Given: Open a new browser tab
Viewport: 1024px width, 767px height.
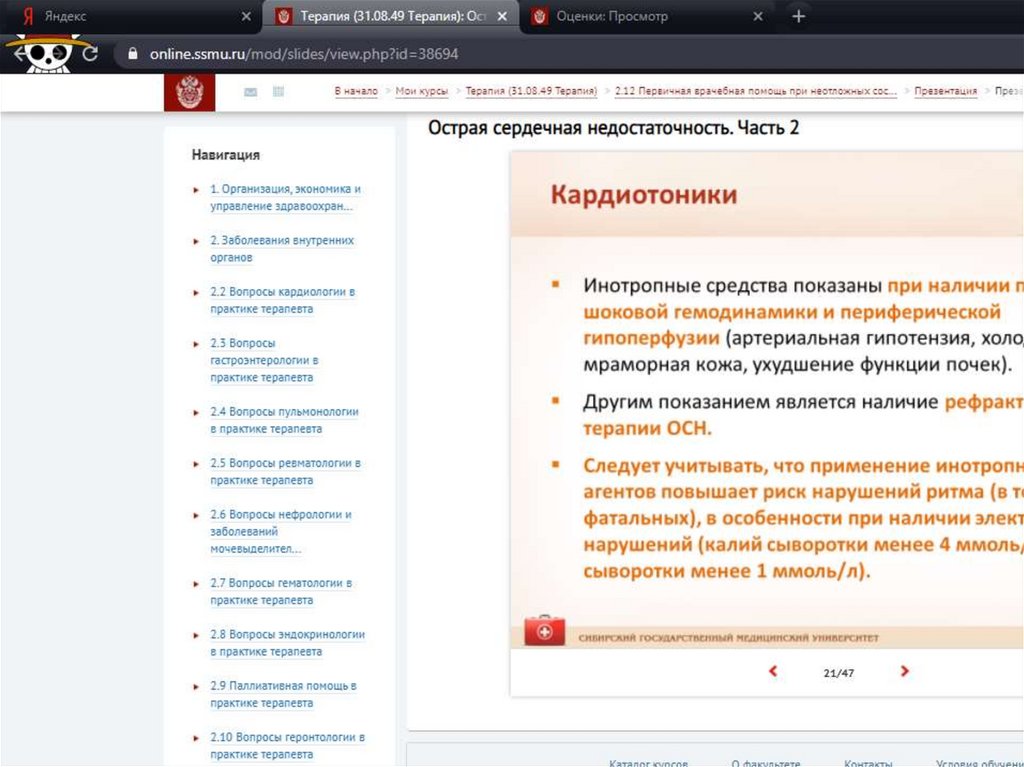Looking at the screenshot, I should pos(798,17).
